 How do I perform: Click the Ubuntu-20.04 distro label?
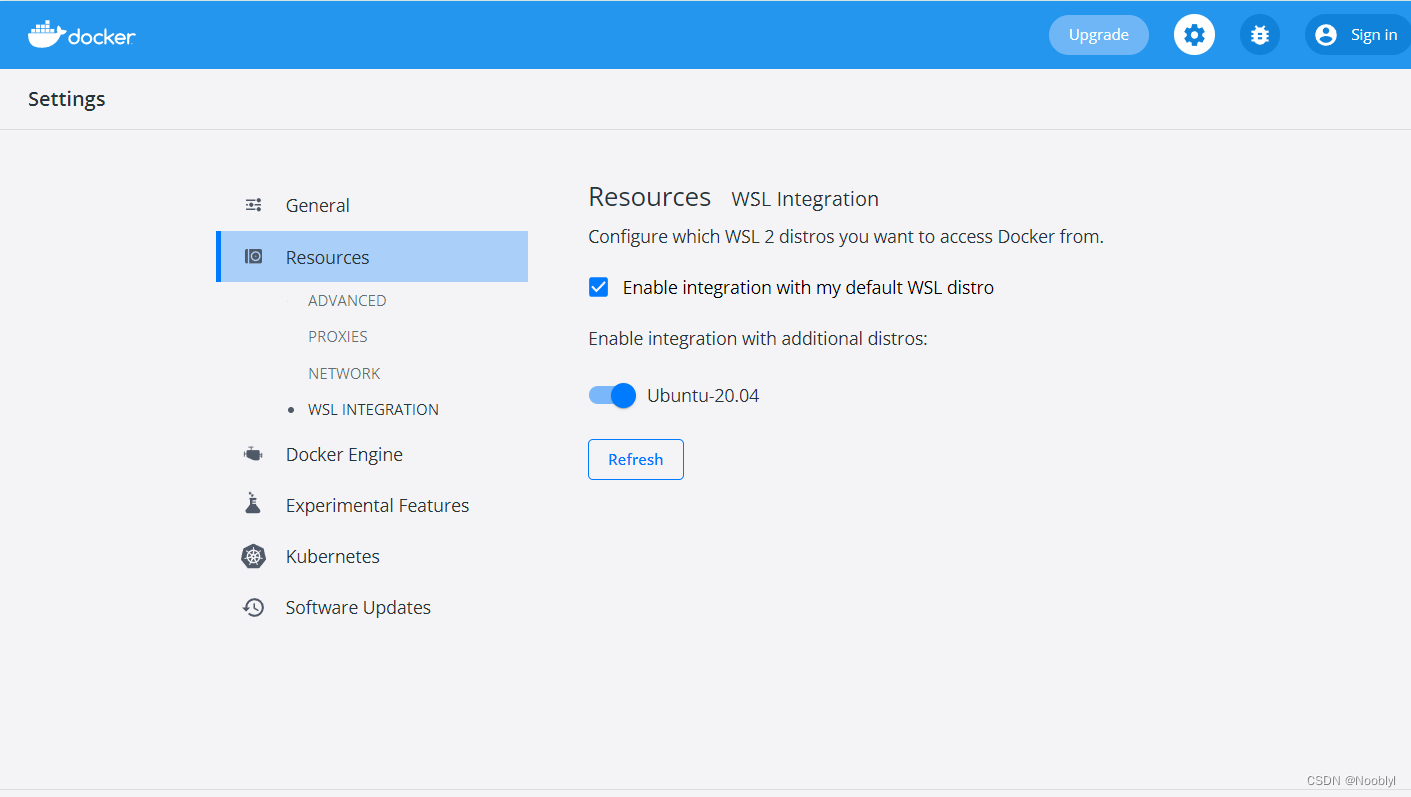coord(703,395)
